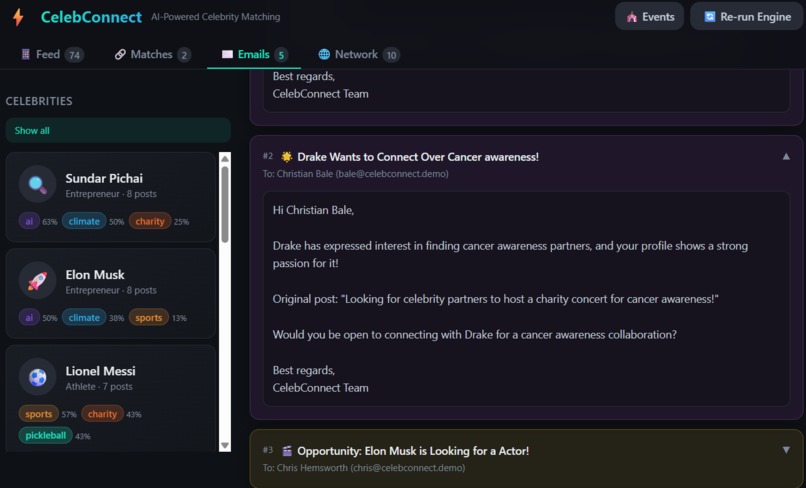Image resolution: width=806 pixels, height=488 pixels.
Task: Switch to the Matches tab
Action: pos(153,54)
